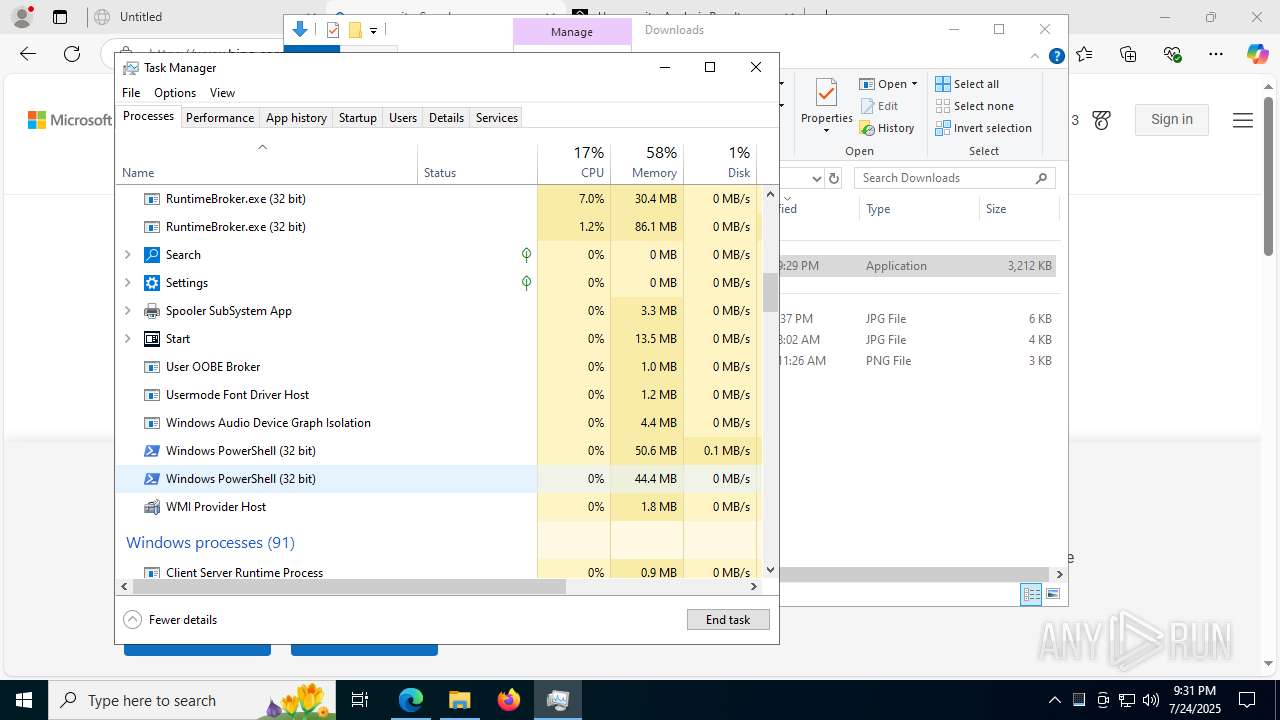Open Firefox from the taskbar
The width and height of the screenshot is (1280, 720).
[509, 700]
